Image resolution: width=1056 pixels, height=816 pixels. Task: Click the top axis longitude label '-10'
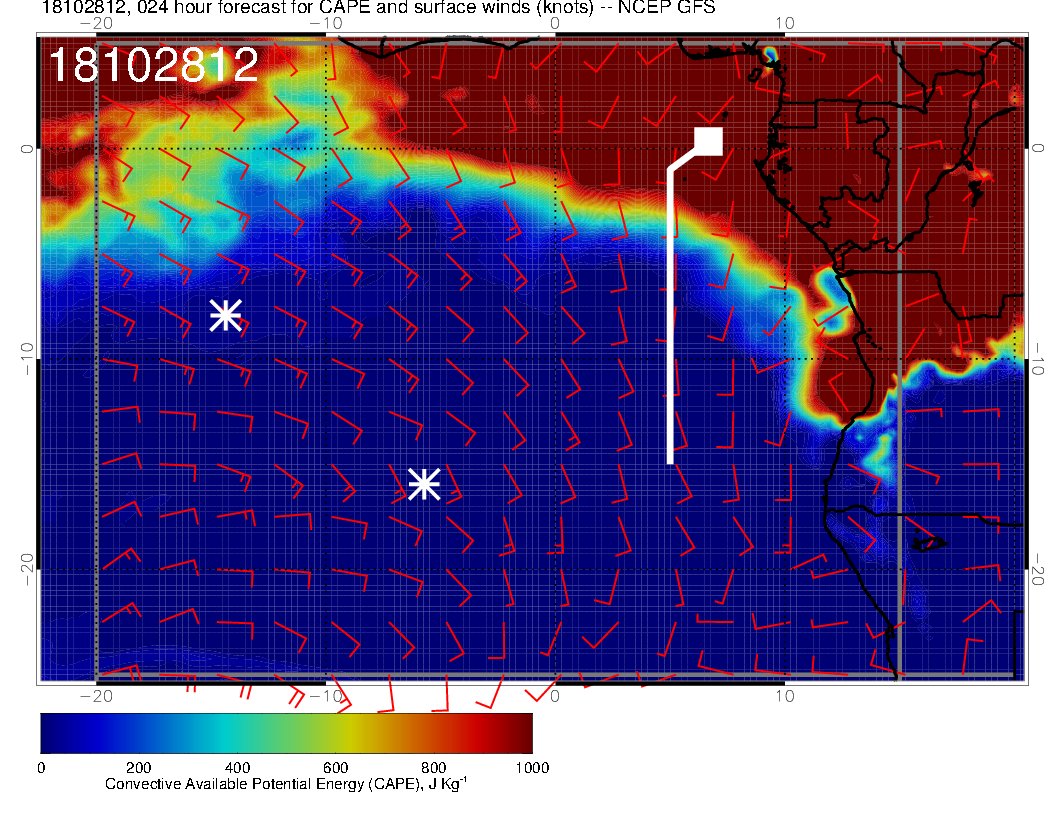[326, 24]
